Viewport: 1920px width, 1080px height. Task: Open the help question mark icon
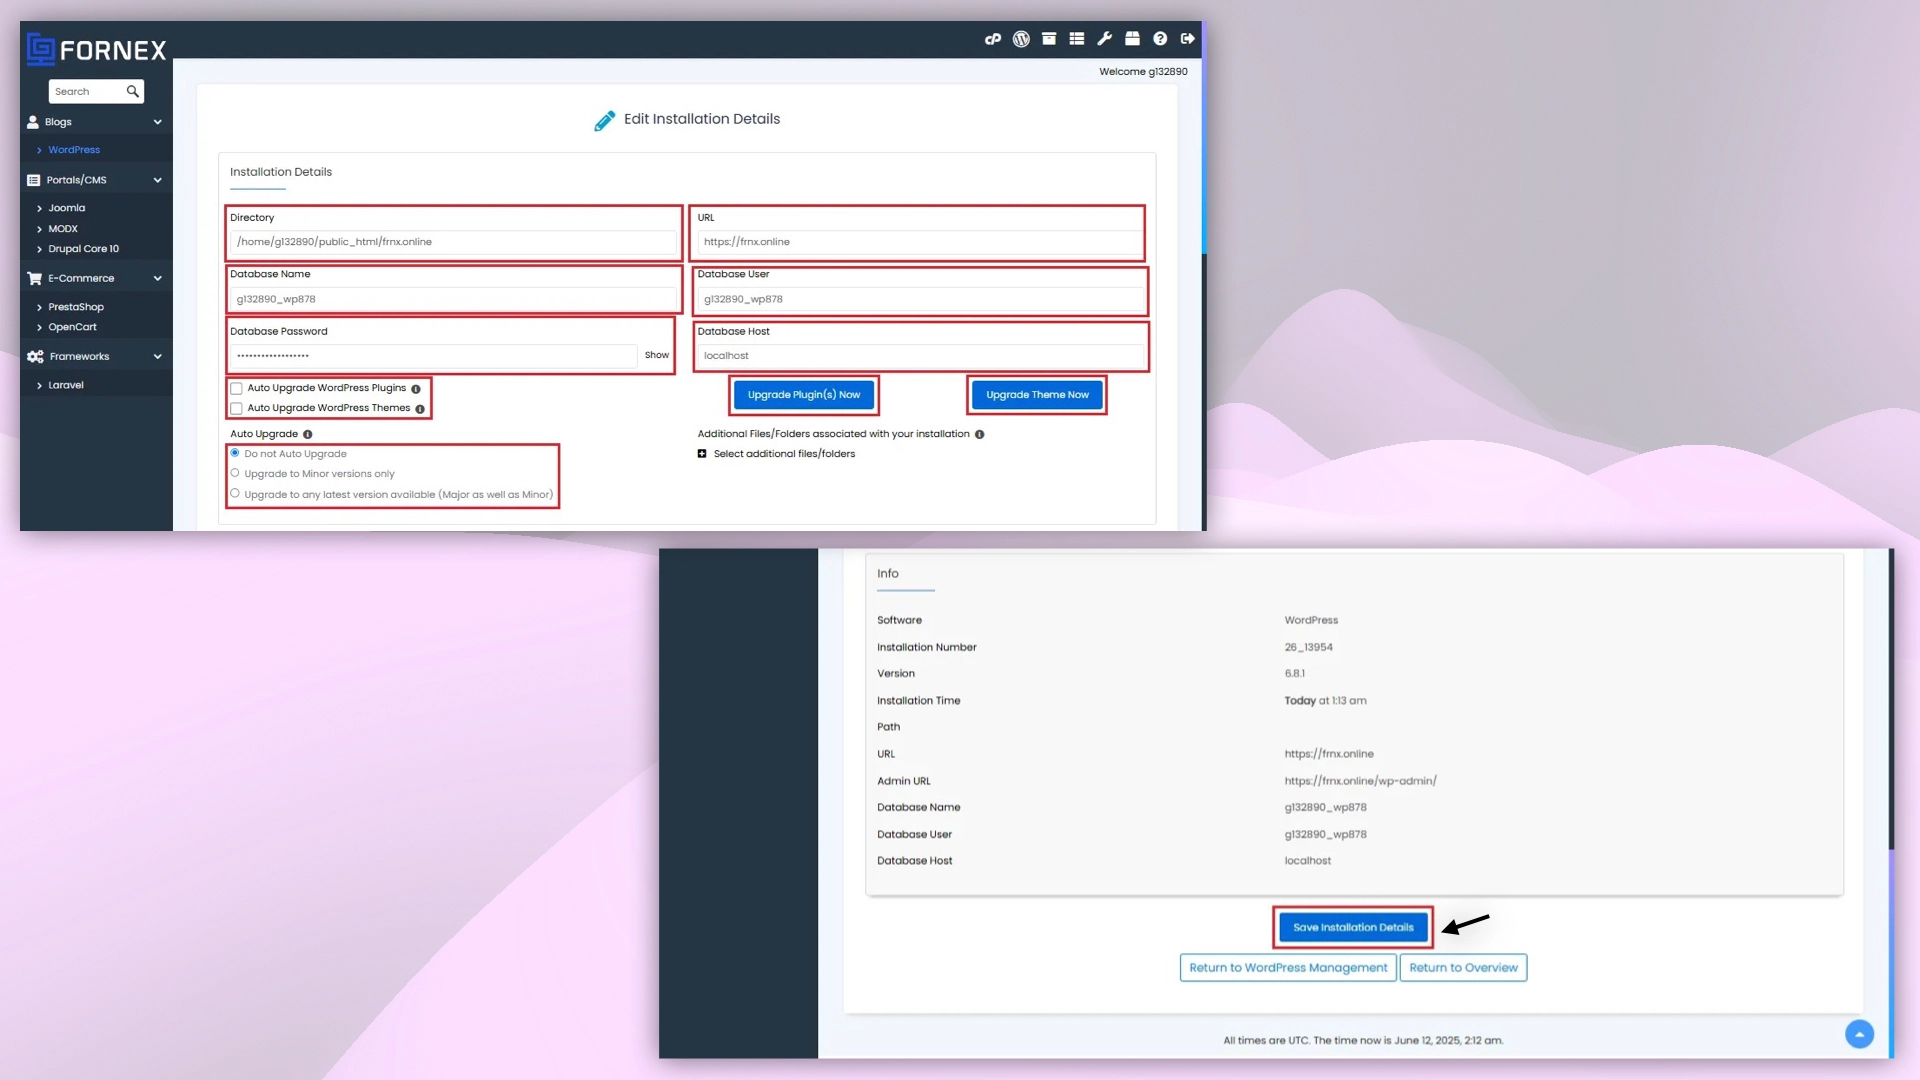(1160, 39)
